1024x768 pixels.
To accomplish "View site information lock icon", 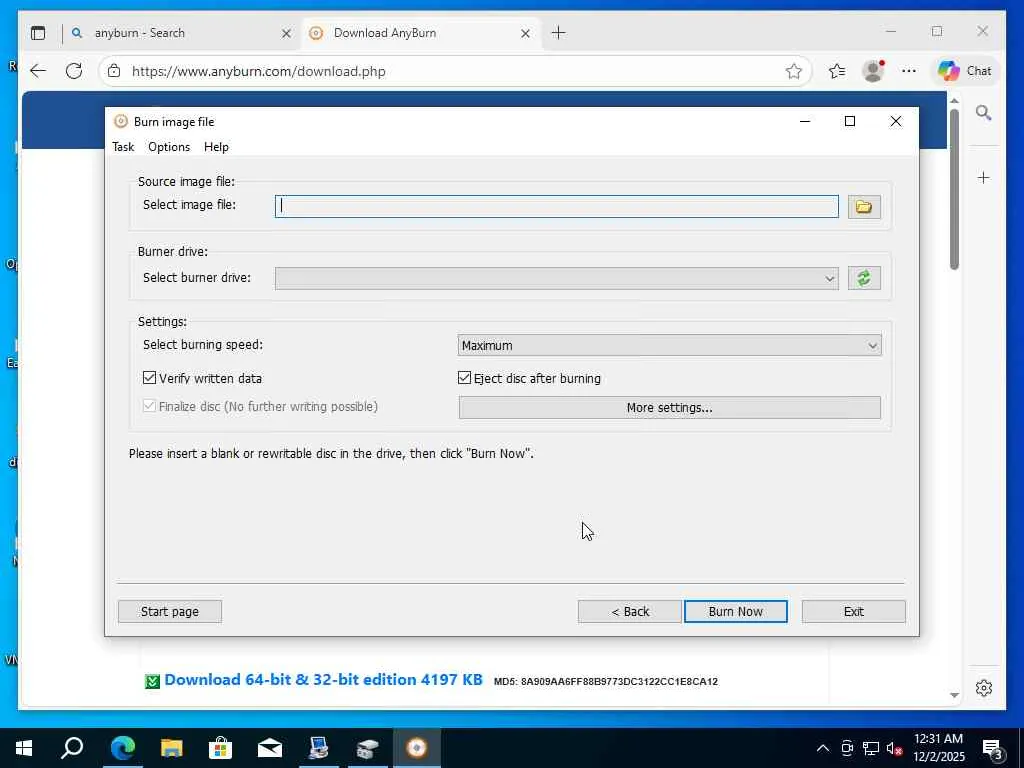I will coord(114,71).
